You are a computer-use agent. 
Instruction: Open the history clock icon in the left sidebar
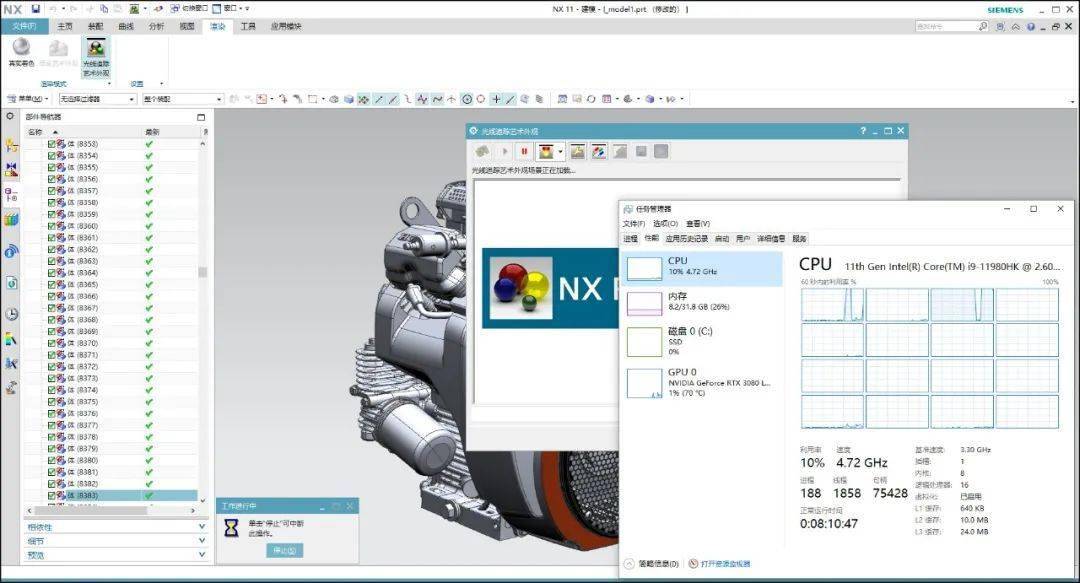[11, 314]
